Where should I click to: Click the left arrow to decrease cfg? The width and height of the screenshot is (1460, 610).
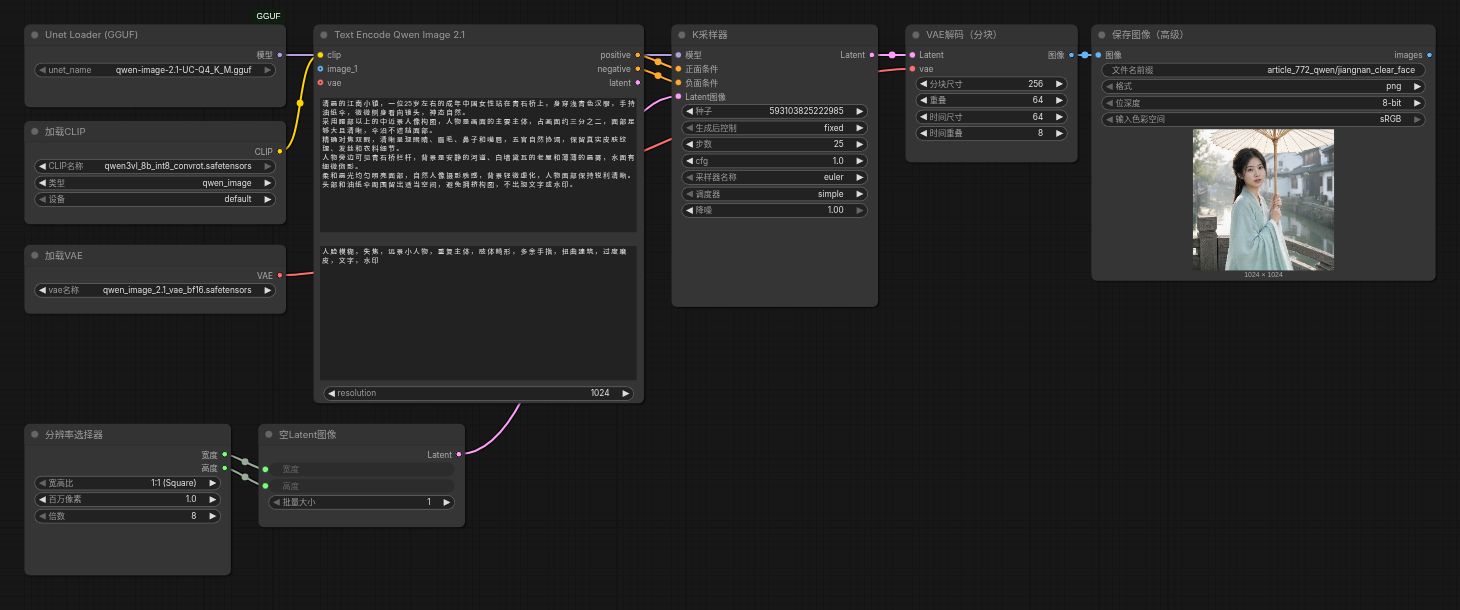pos(689,161)
